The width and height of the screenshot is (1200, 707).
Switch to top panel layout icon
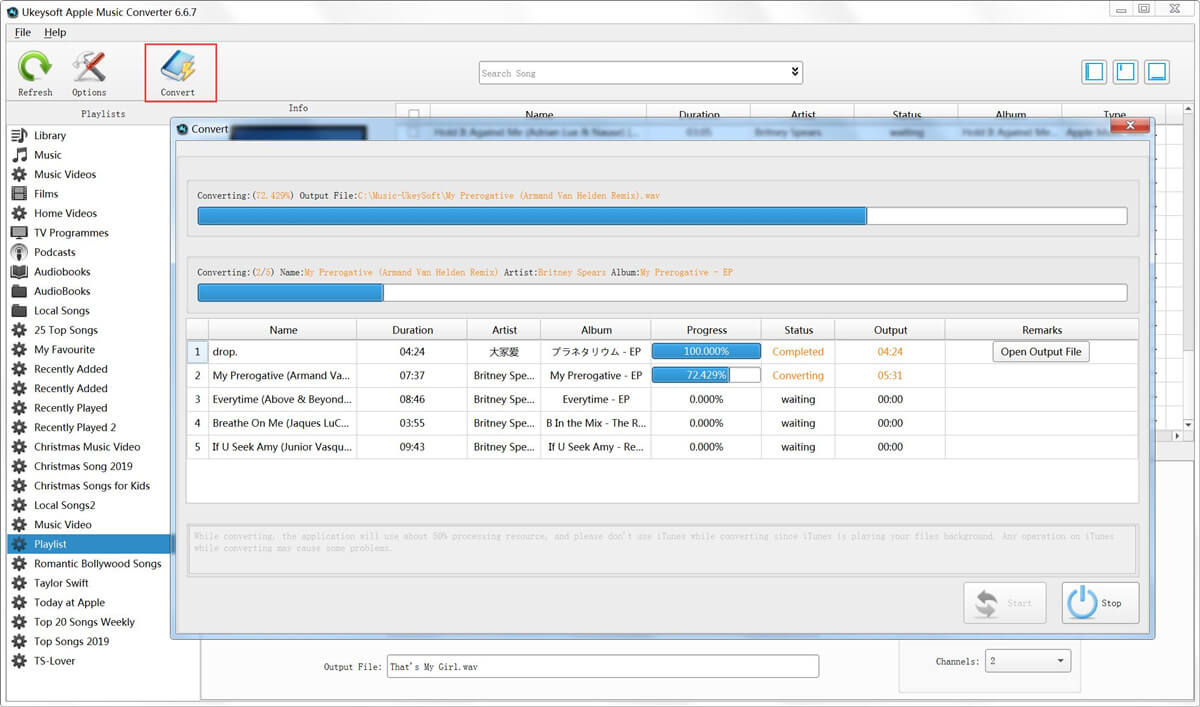pos(1126,72)
